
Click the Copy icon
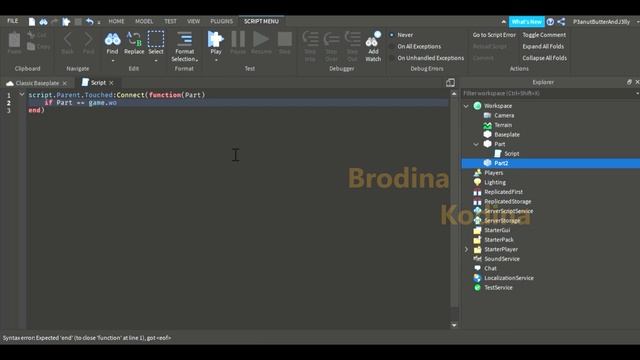[x=31, y=47]
